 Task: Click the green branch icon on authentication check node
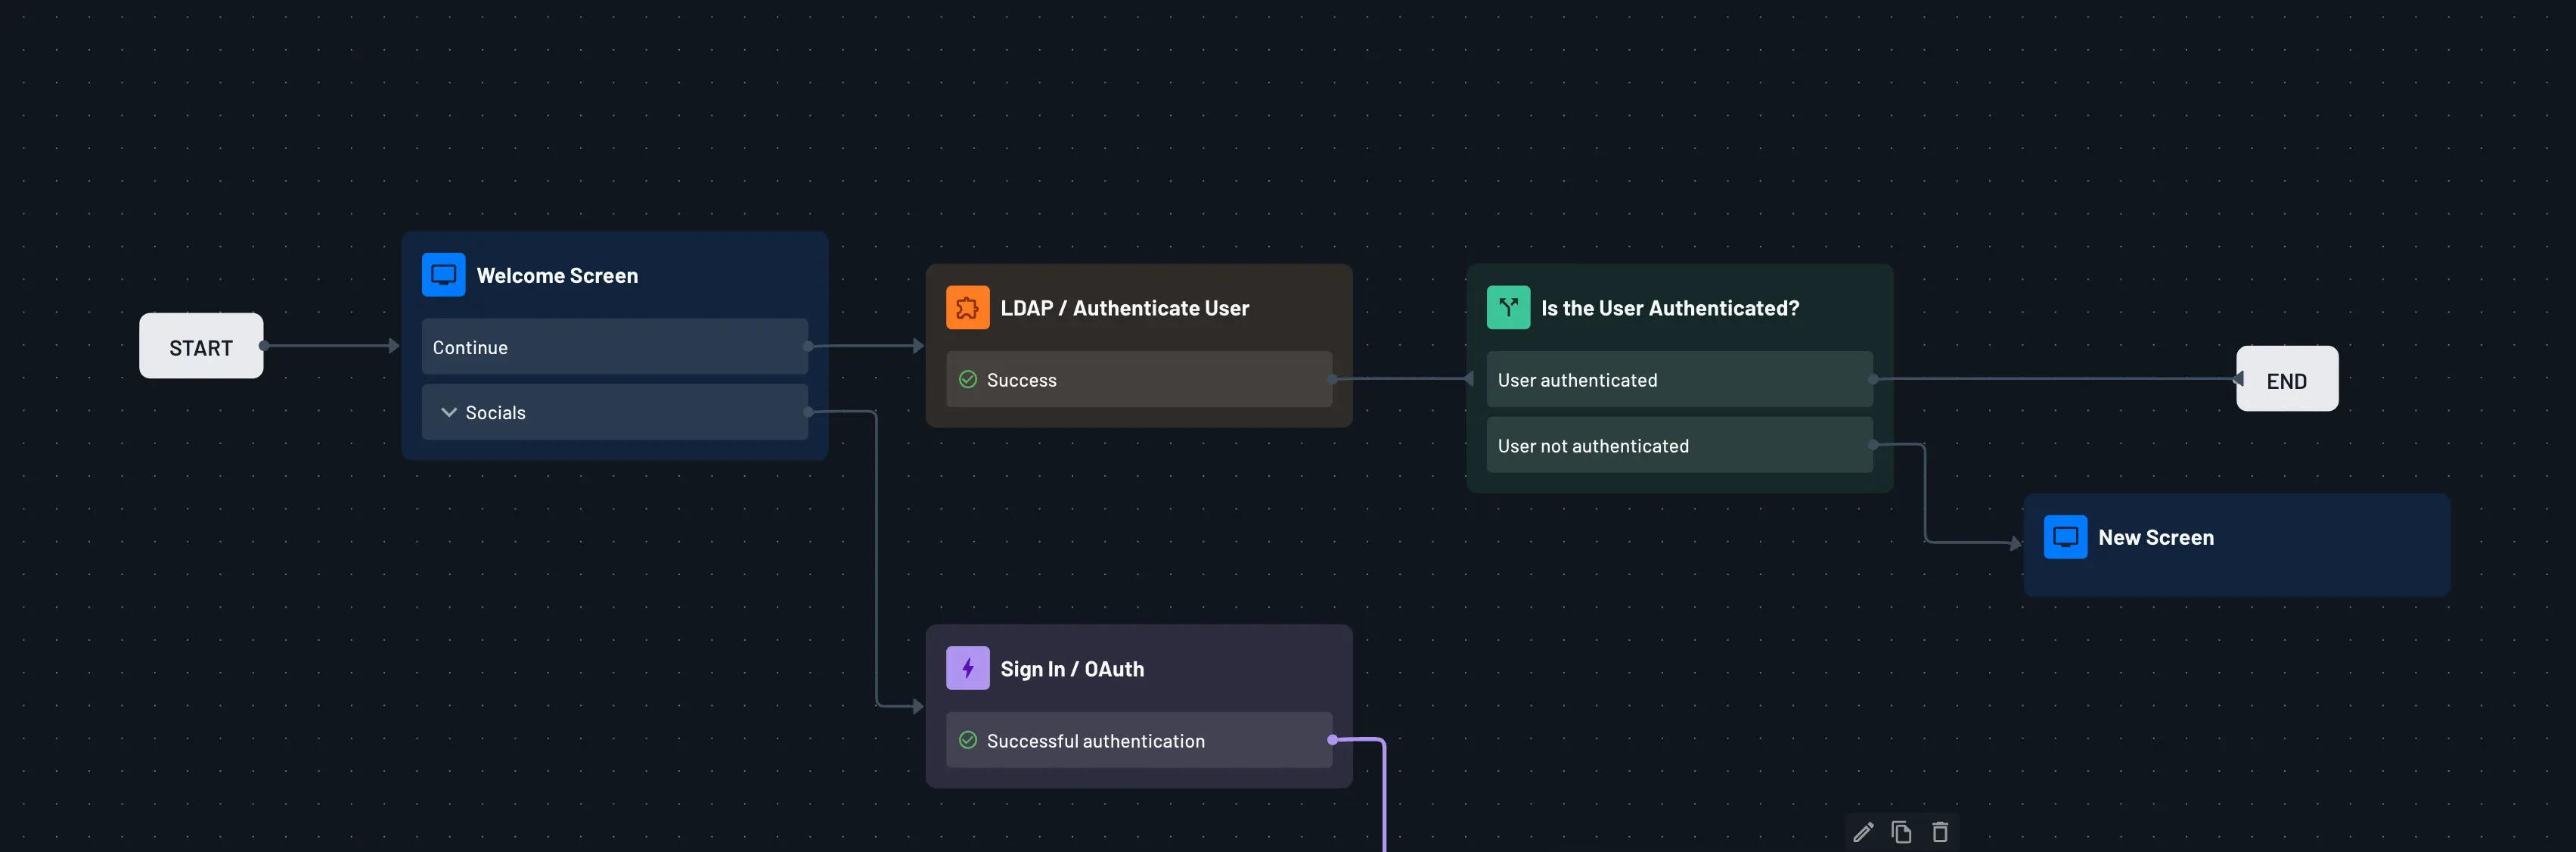tap(1507, 307)
